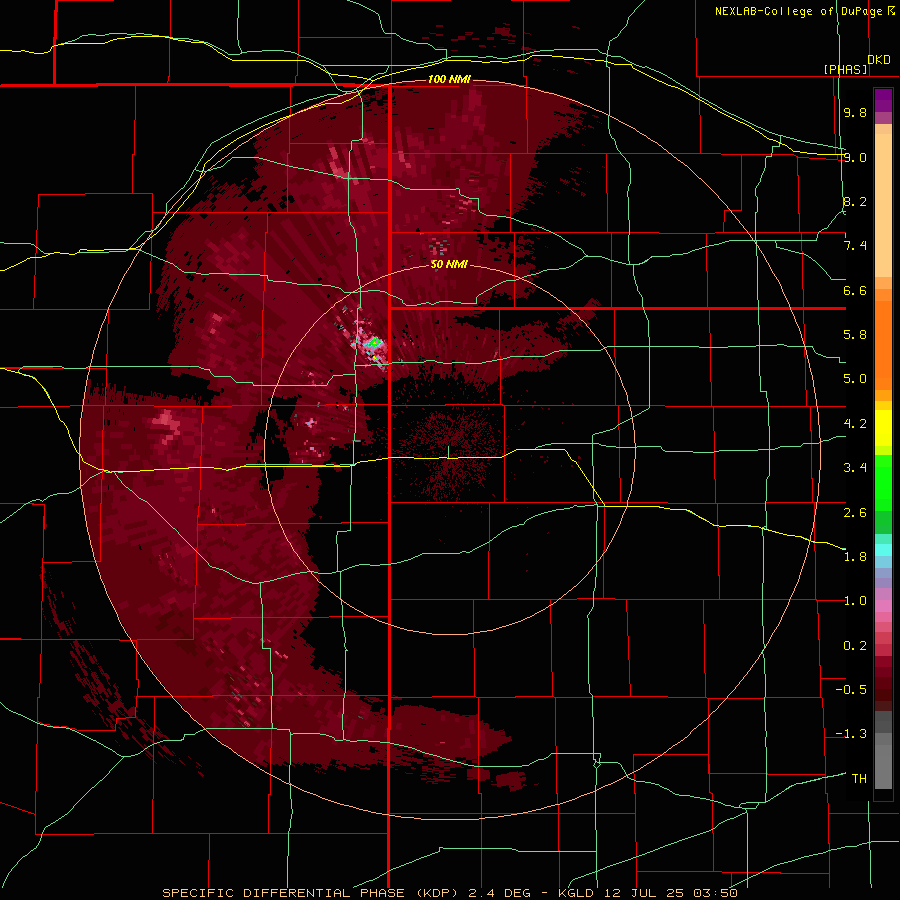This screenshot has height=900, width=900.
Task: Select the 5.8 value on the color scale
Action: (x=855, y=335)
